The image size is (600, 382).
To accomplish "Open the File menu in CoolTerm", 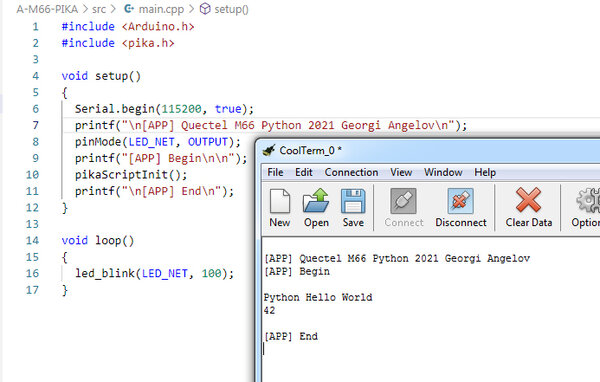I will (275, 172).
